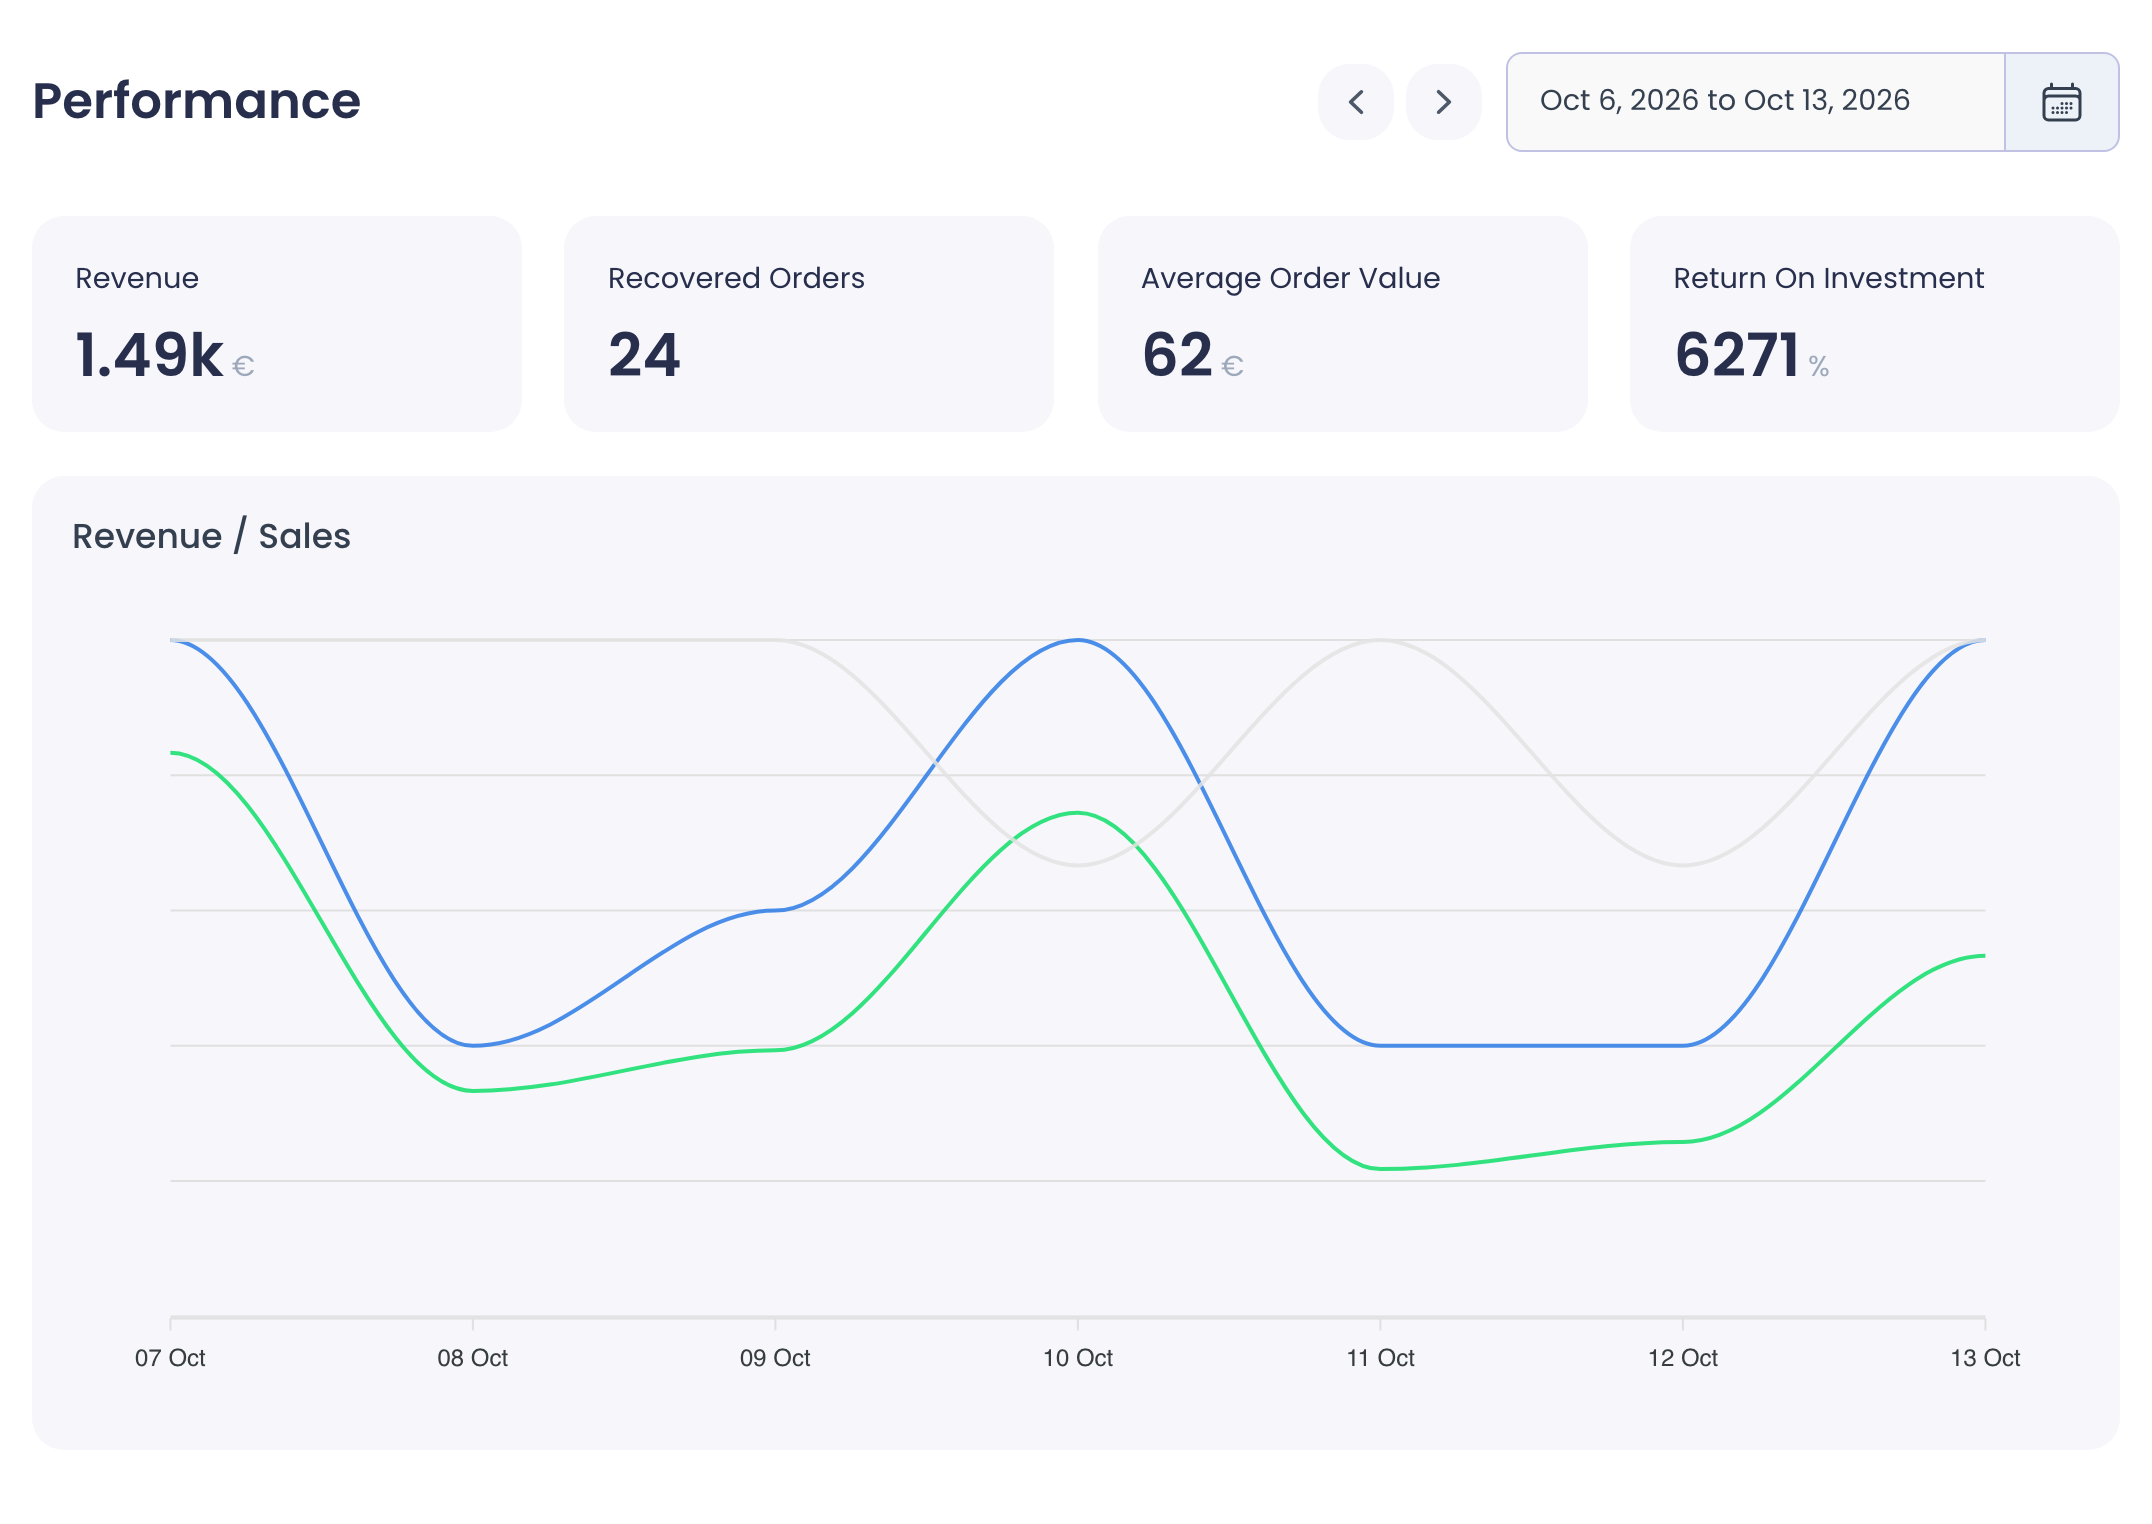Click the 62 average order value
The width and height of the screenshot is (2152, 1524).
pos(1177,355)
